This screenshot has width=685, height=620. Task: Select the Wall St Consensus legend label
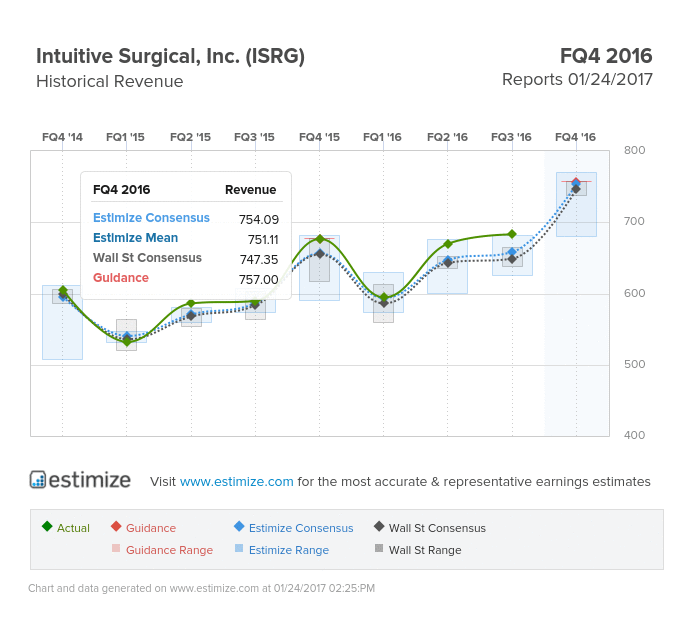click(x=437, y=528)
